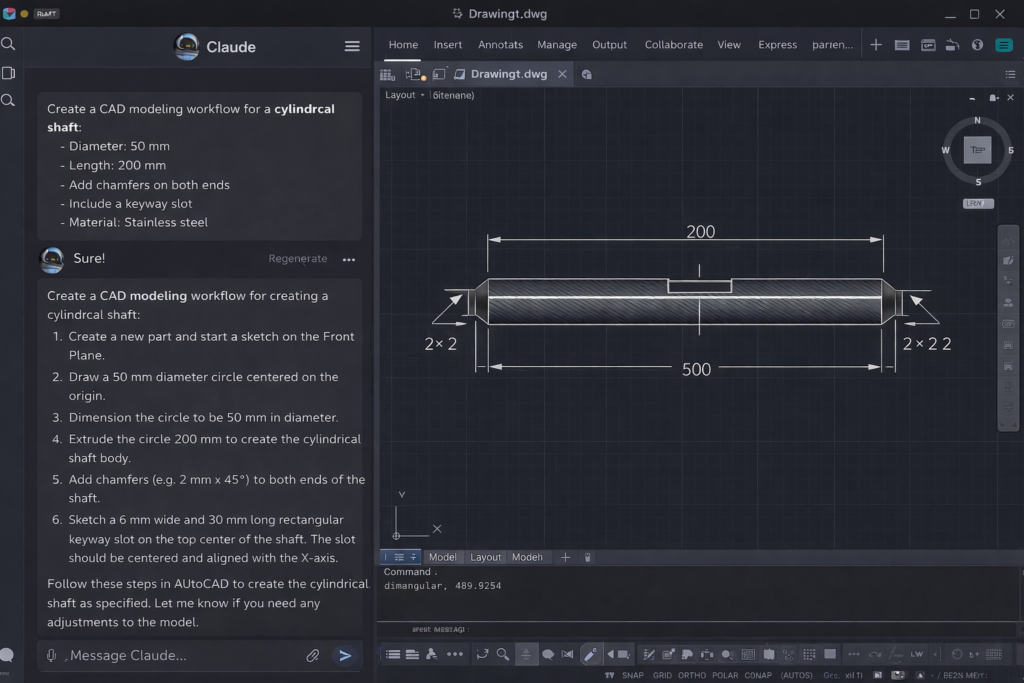
Task: Enable ORTHO mode
Action: (x=693, y=675)
